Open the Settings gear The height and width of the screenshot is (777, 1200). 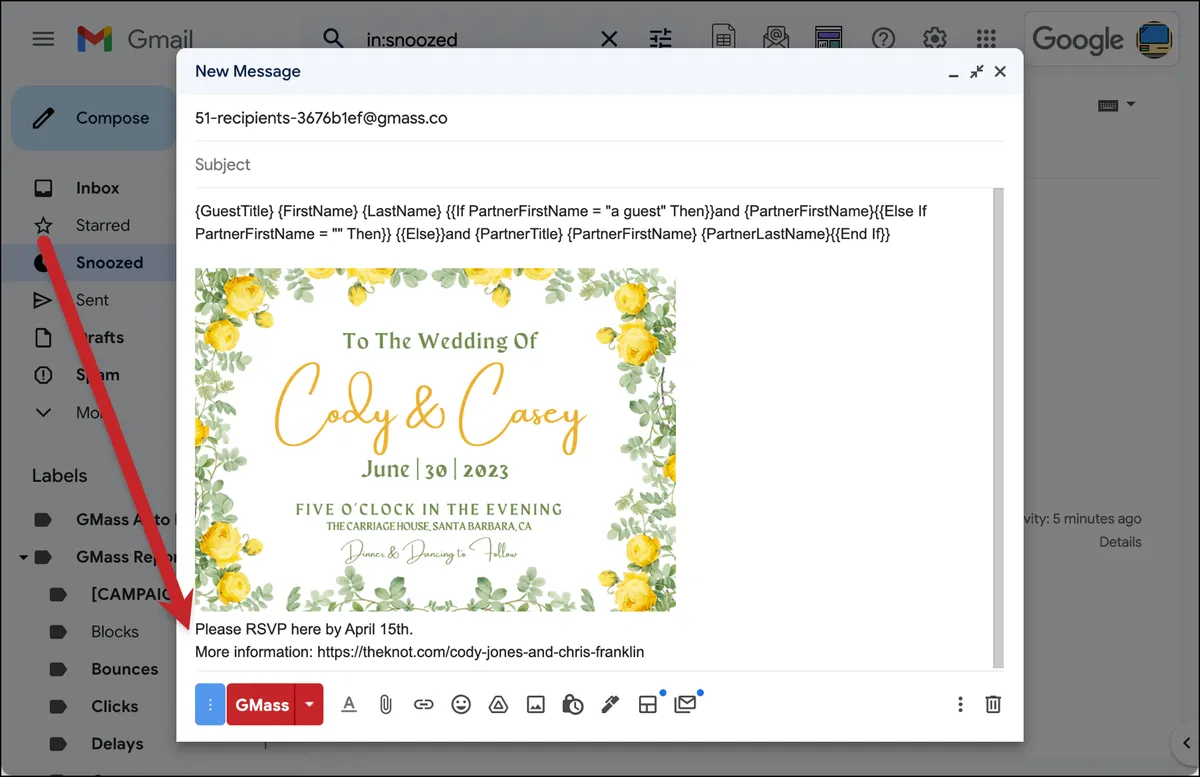[935, 39]
